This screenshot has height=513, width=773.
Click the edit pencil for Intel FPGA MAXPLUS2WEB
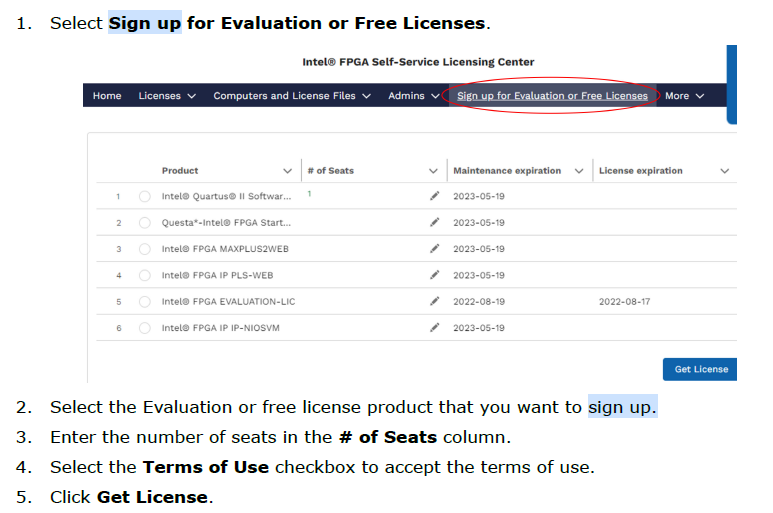point(434,248)
